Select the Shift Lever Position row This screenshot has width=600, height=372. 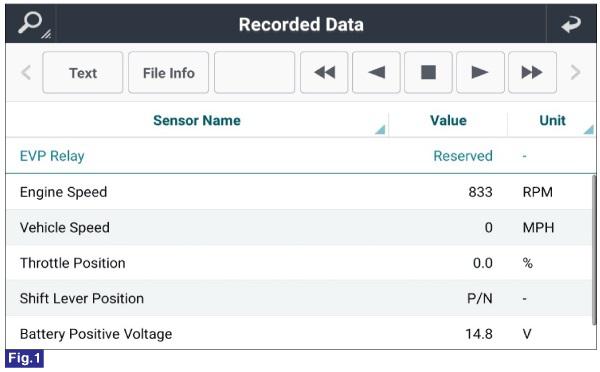(x=299, y=298)
